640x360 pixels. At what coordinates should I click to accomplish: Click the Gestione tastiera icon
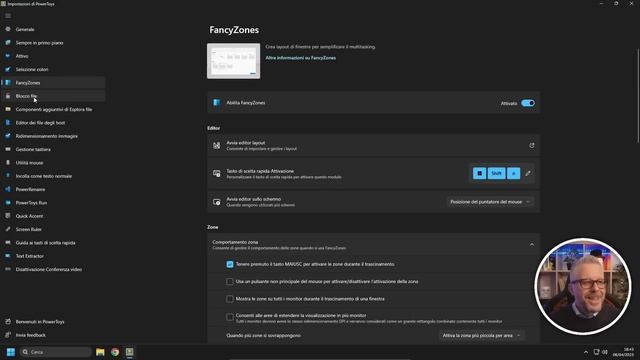click(x=8, y=149)
